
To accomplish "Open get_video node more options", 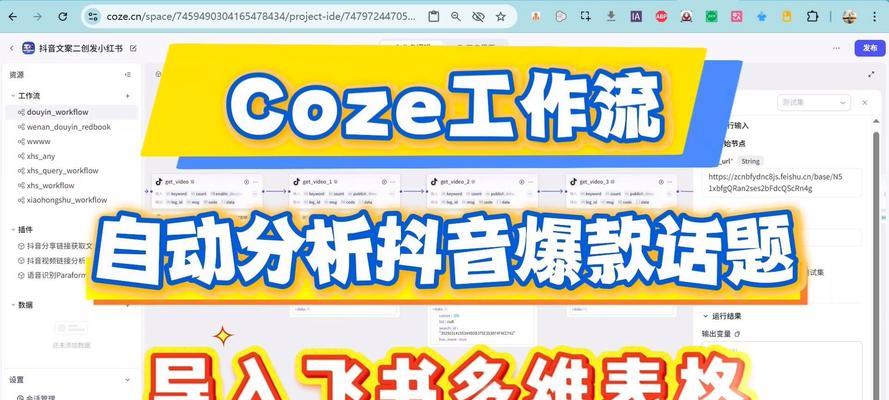I will click(x=256, y=182).
